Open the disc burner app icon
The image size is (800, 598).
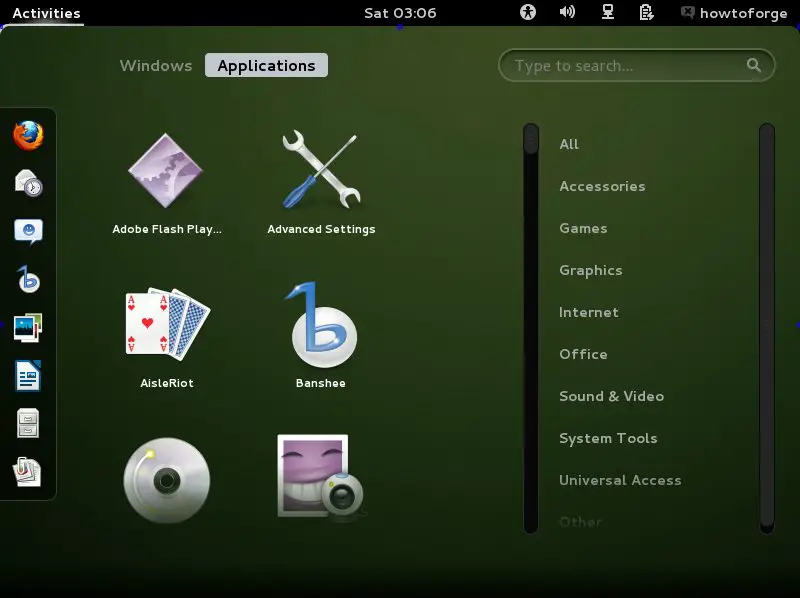(167, 480)
